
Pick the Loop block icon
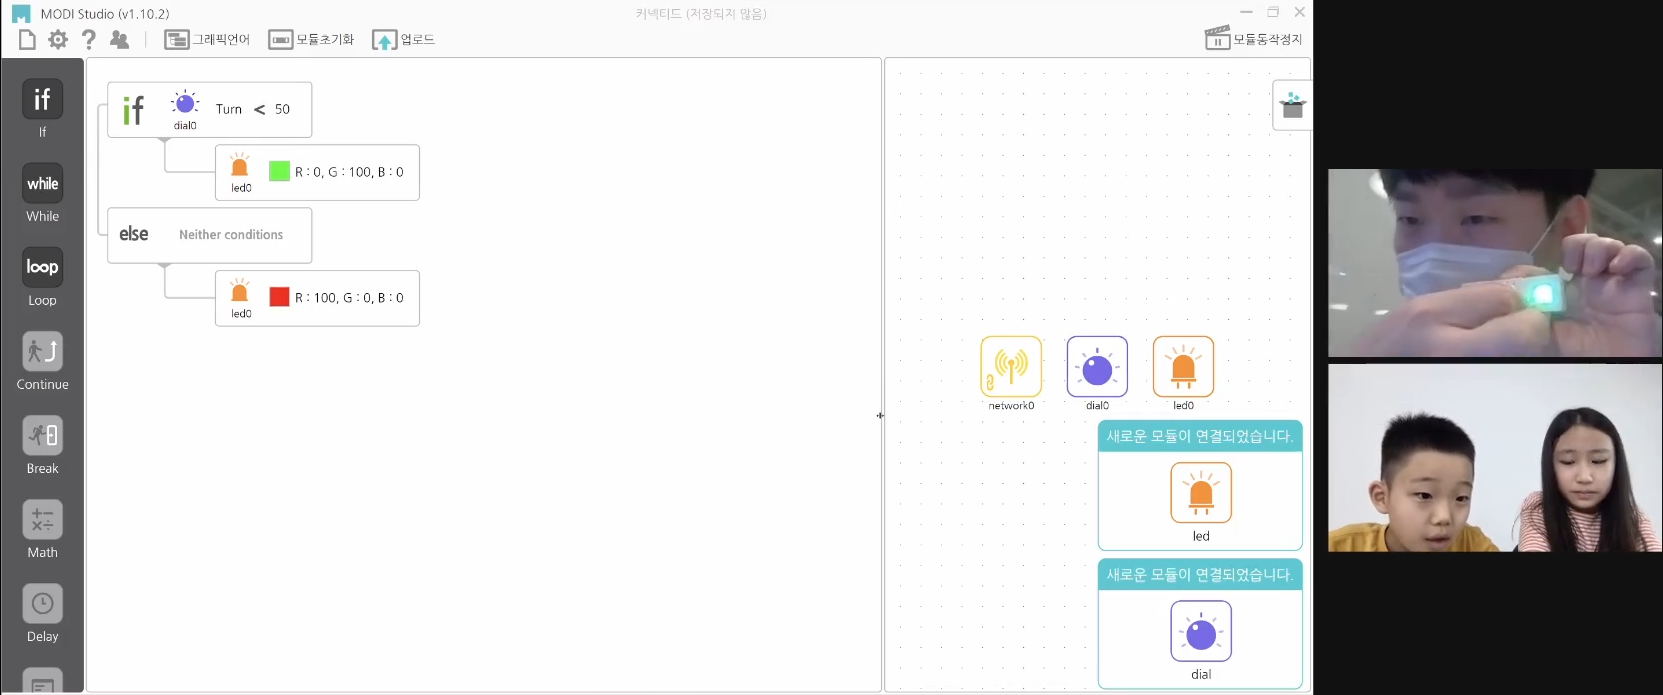click(x=42, y=268)
